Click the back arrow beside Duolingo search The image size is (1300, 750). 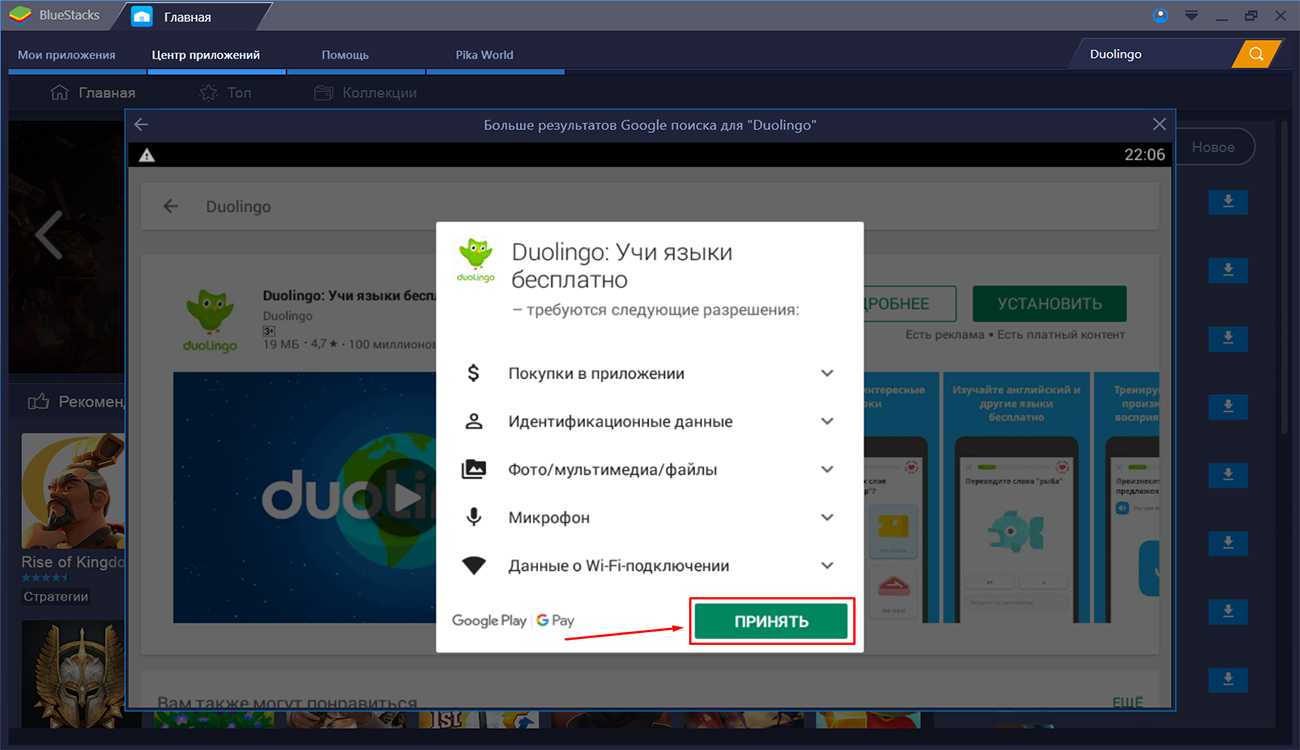coord(171,206)
